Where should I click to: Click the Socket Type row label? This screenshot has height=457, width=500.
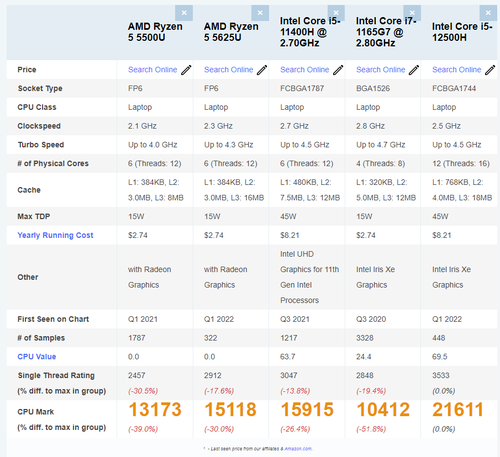(40, 89)
